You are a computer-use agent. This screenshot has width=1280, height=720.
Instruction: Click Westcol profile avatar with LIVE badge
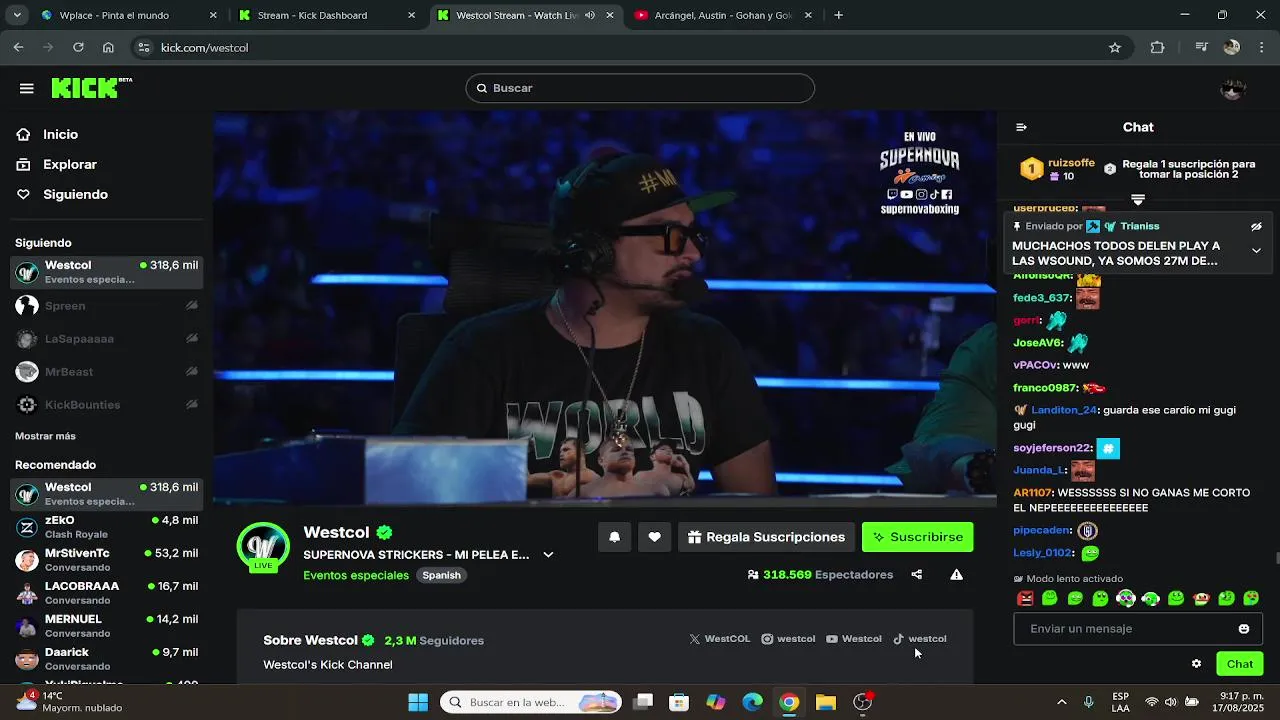263,548
